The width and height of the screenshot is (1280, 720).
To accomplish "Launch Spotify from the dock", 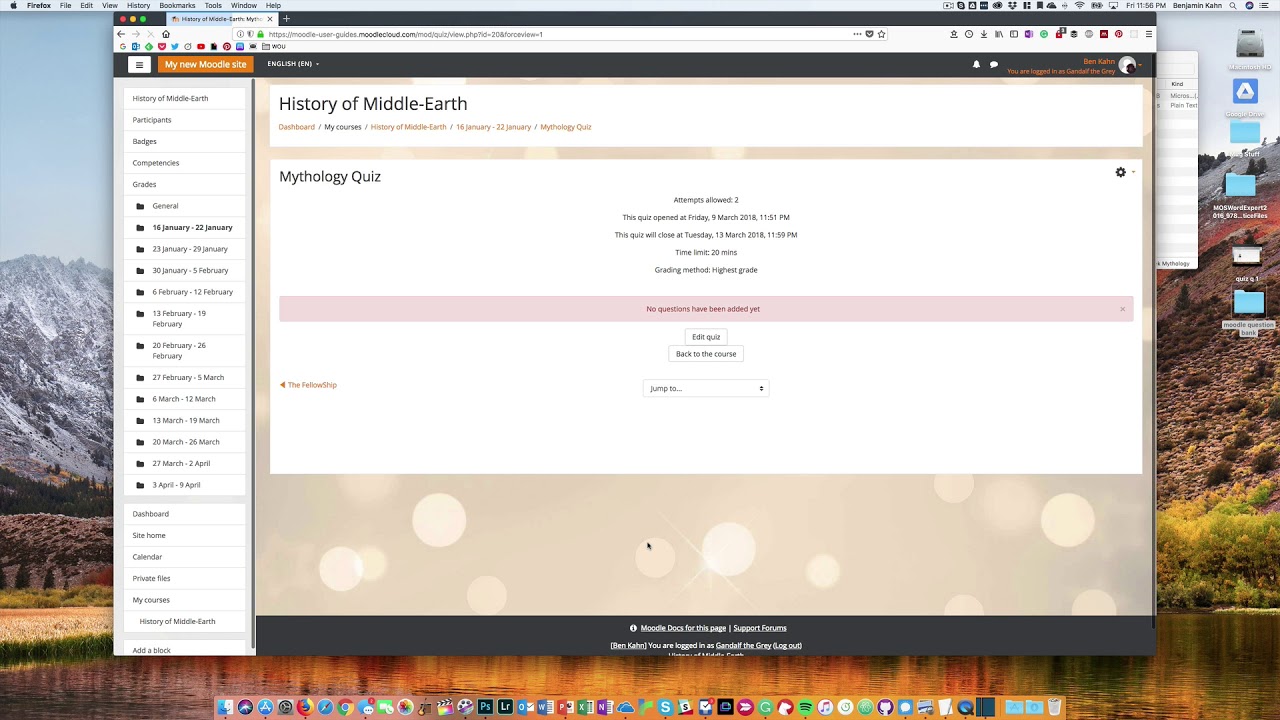I will pyautogui.click(x=805, y=707).
